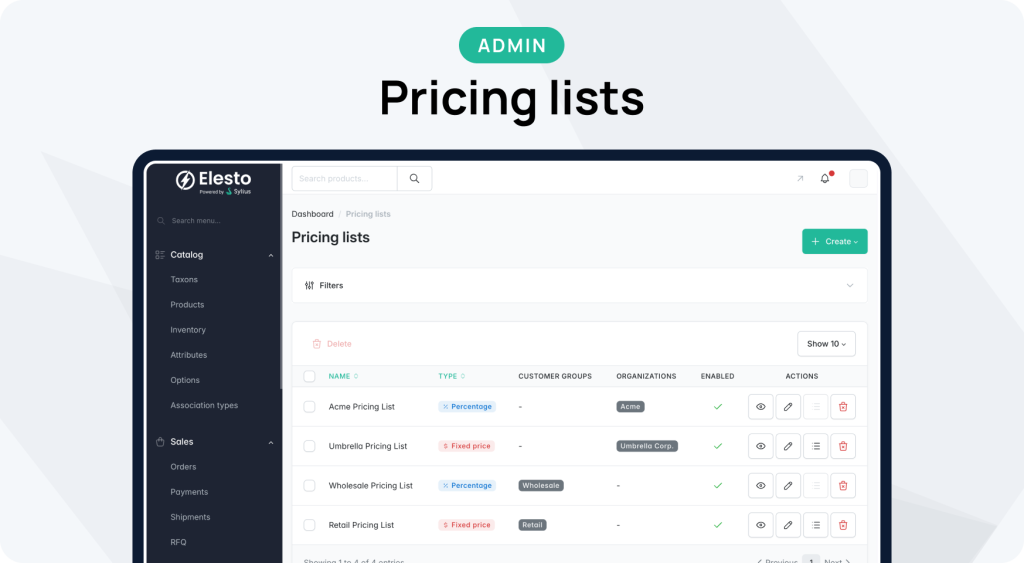Screen dimensions: 1024x563
Task: Click the search magnifier button
Action: click(x=414, y=179)
